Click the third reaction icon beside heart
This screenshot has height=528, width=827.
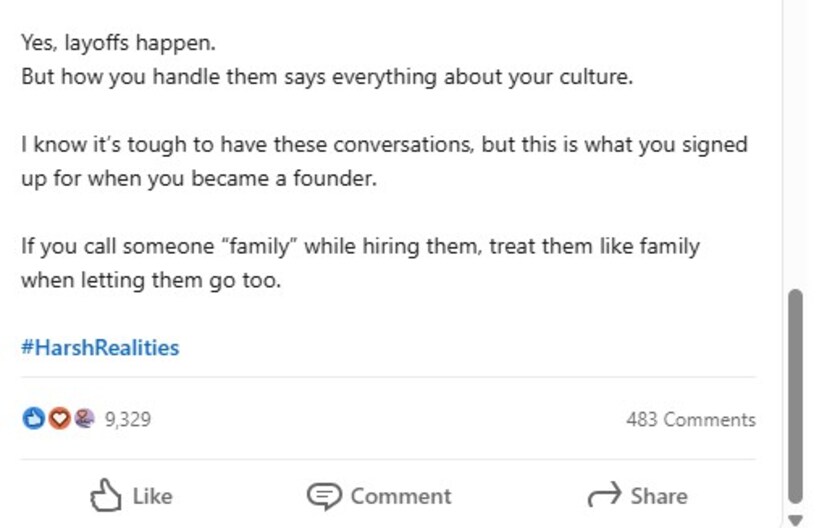85,419
